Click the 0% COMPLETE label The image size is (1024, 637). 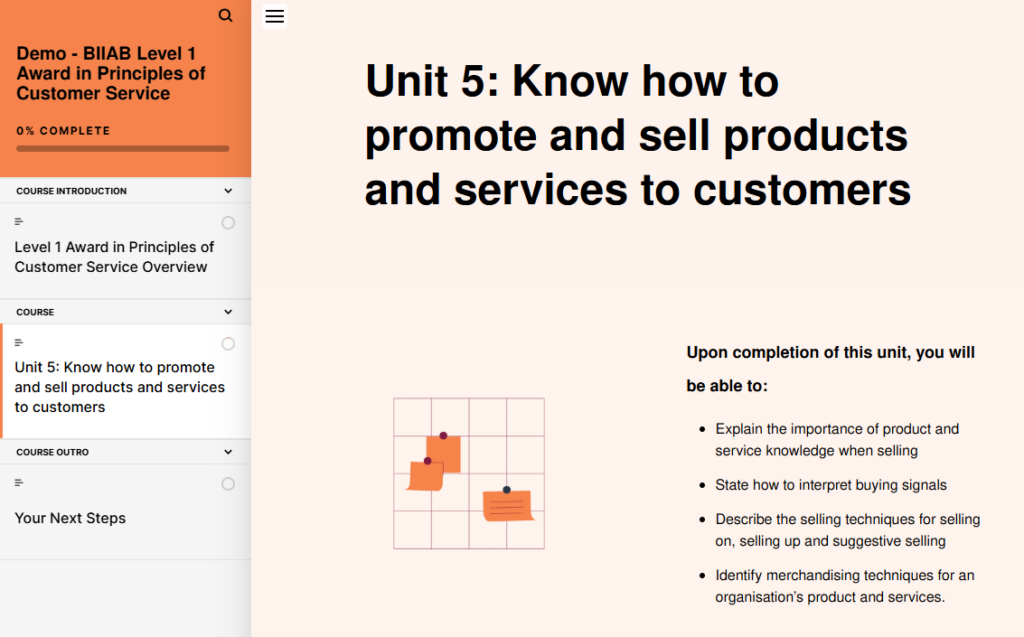pos(63,131)
